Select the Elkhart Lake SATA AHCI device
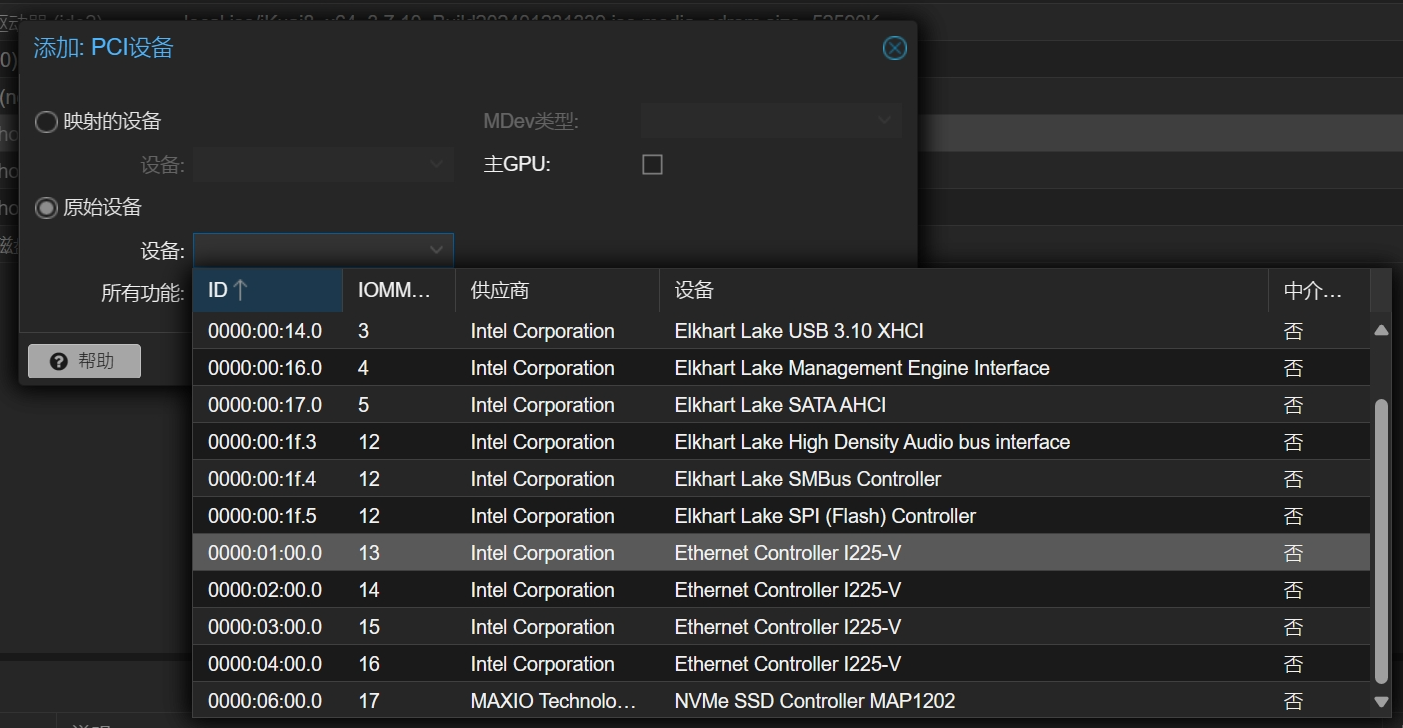This screenshot has width=1403, height=728. (700, 405)
